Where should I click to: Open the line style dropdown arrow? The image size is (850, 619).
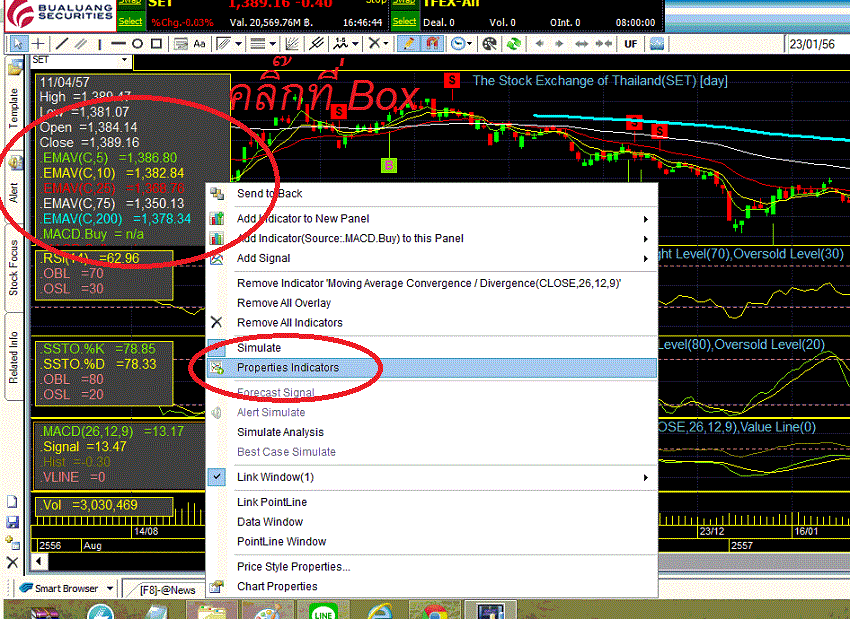(273, 44)
